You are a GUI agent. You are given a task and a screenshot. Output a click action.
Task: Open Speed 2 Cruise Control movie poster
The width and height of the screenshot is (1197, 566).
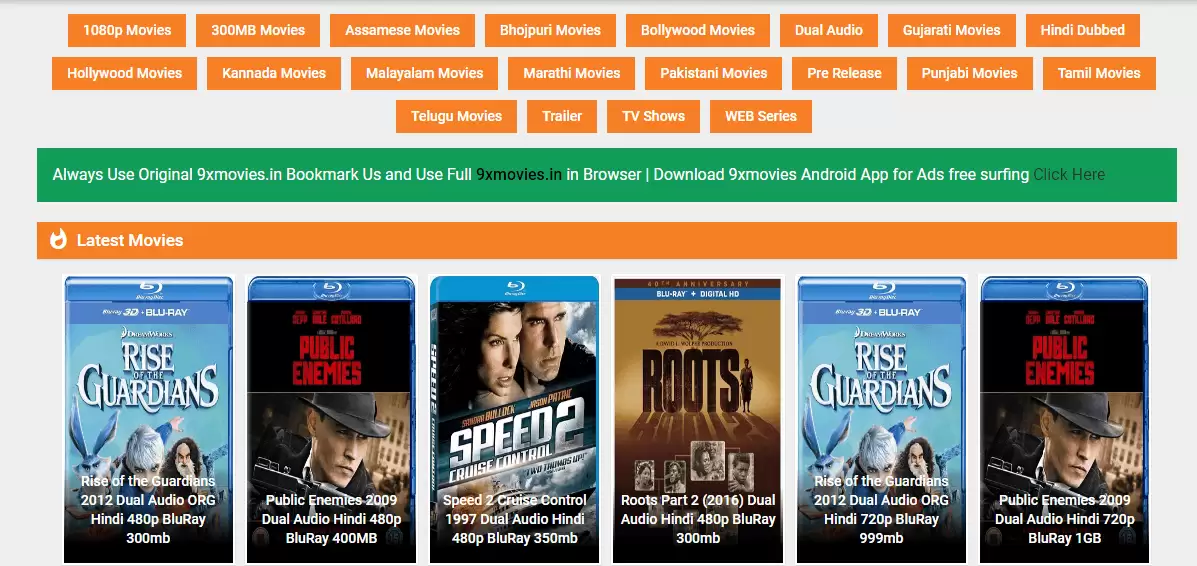point(515,419)
